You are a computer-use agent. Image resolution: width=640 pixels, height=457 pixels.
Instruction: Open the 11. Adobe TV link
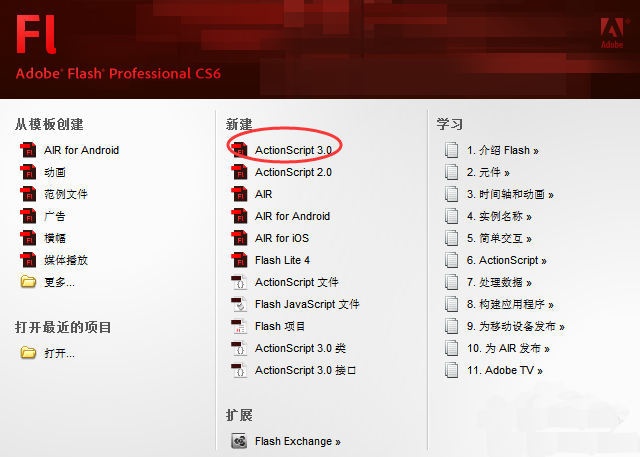tap(504, 370)
